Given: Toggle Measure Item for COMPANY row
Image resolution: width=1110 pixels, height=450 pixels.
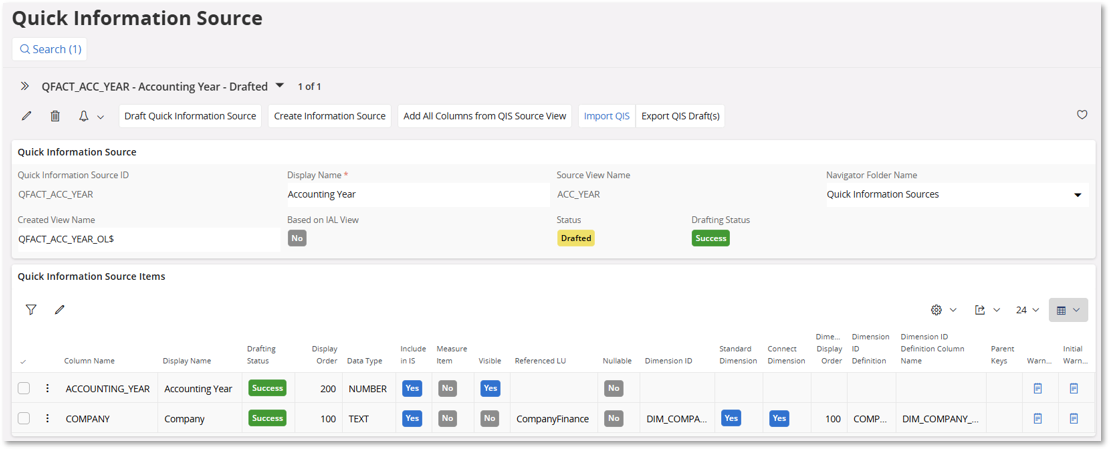Looking at the screenshot, I should [x=447, y=418].
